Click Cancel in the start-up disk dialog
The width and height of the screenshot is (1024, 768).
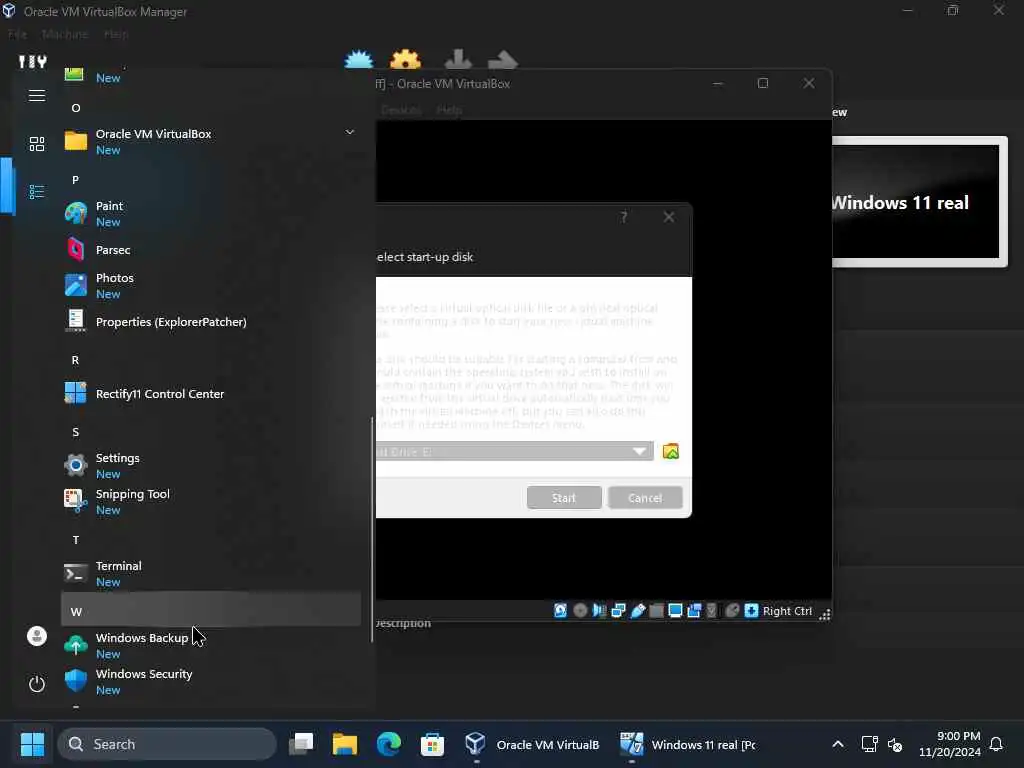coord(645,498)
